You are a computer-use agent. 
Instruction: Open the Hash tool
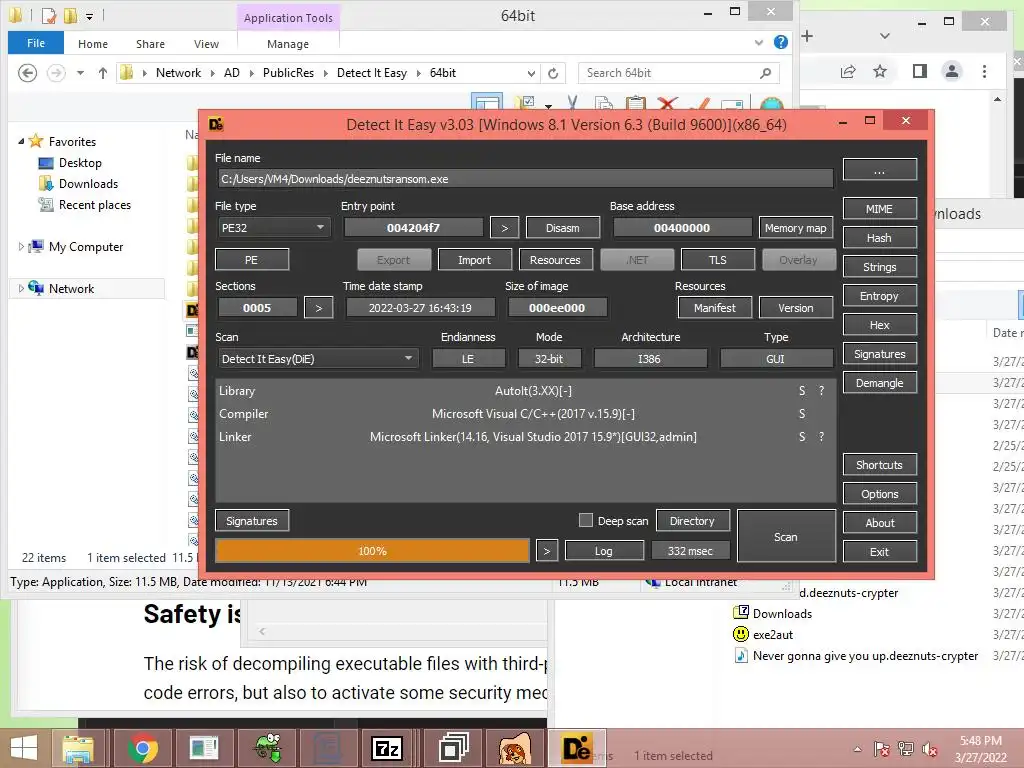click(x=880, y=238)
